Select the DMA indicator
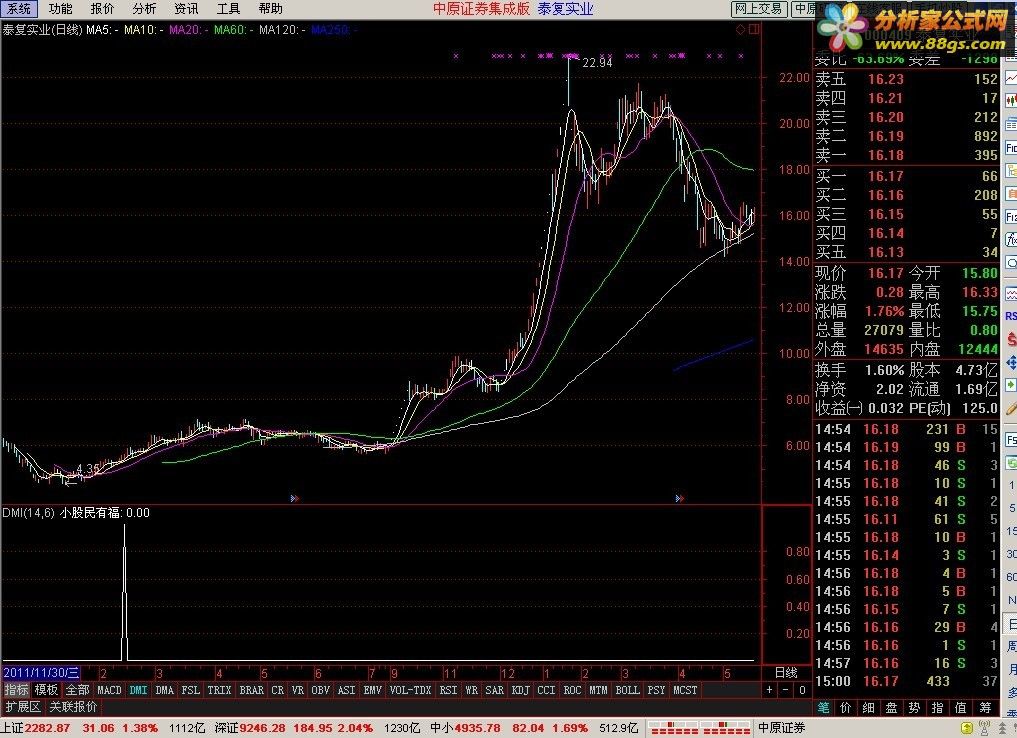 [x=165, y=690]
